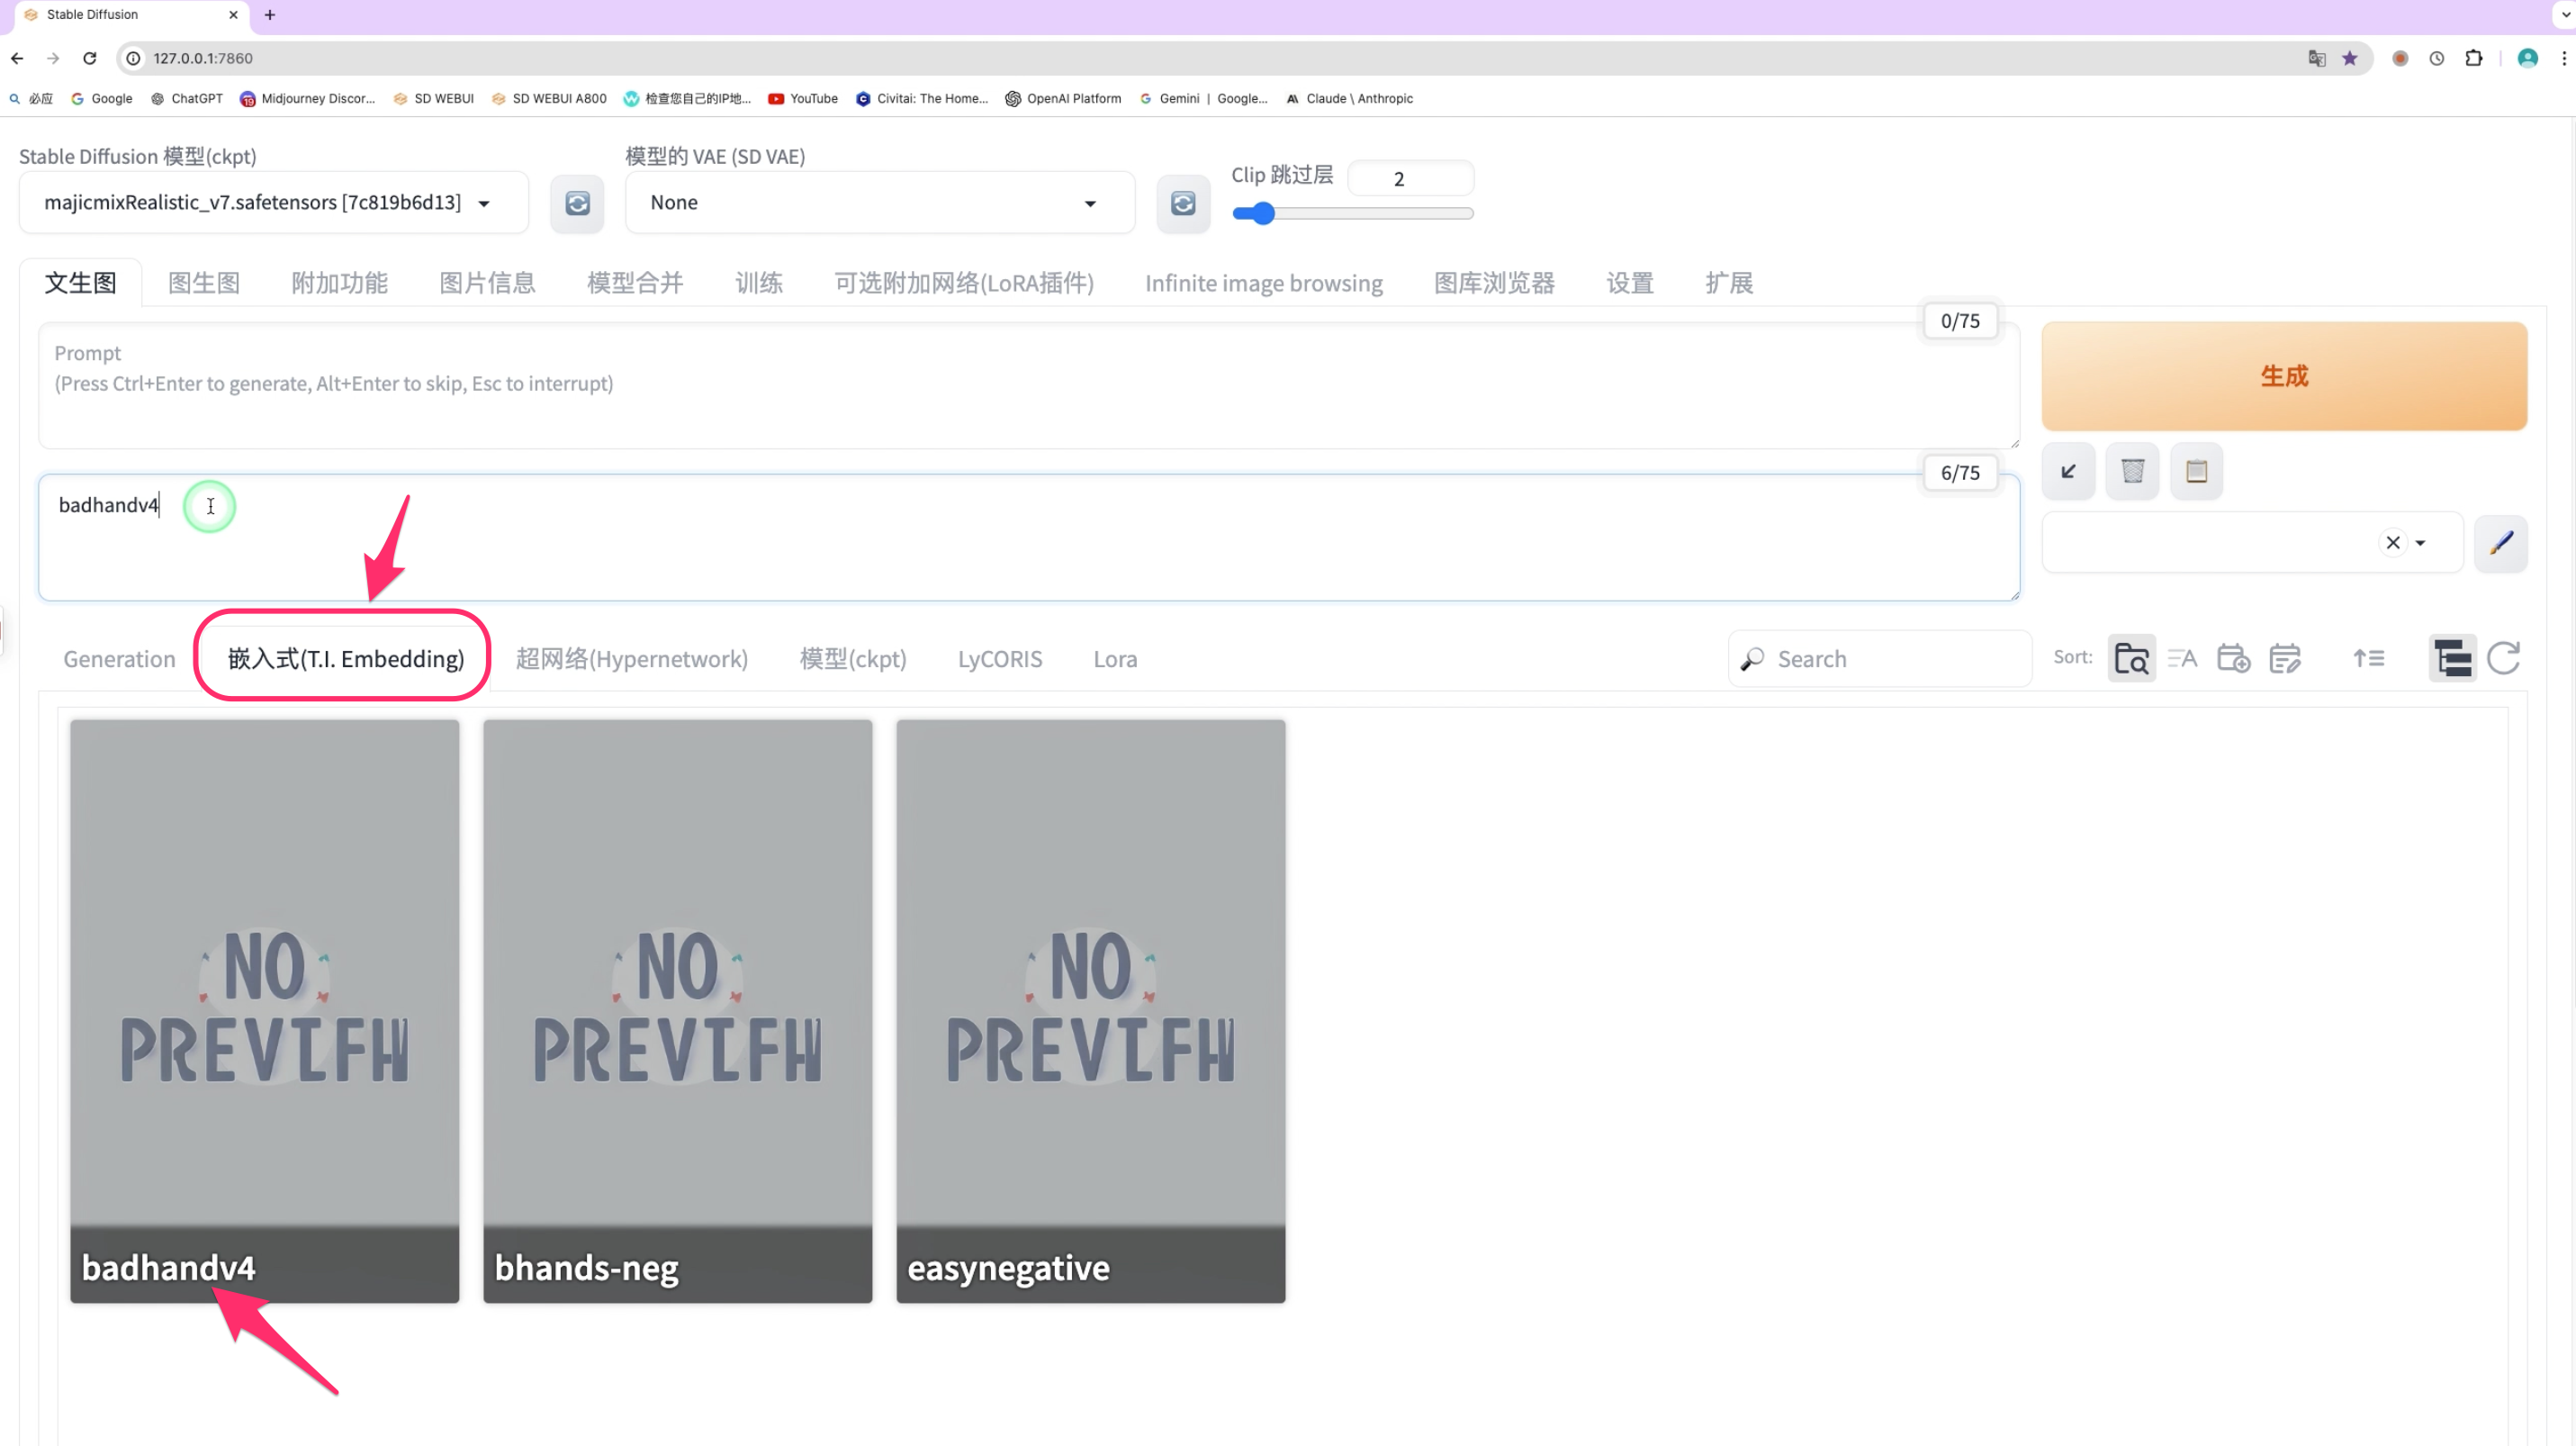This screenshot has height=1446, width=2576.
Task: Switch to the Generation sub-tab
Action: (119, 659)
